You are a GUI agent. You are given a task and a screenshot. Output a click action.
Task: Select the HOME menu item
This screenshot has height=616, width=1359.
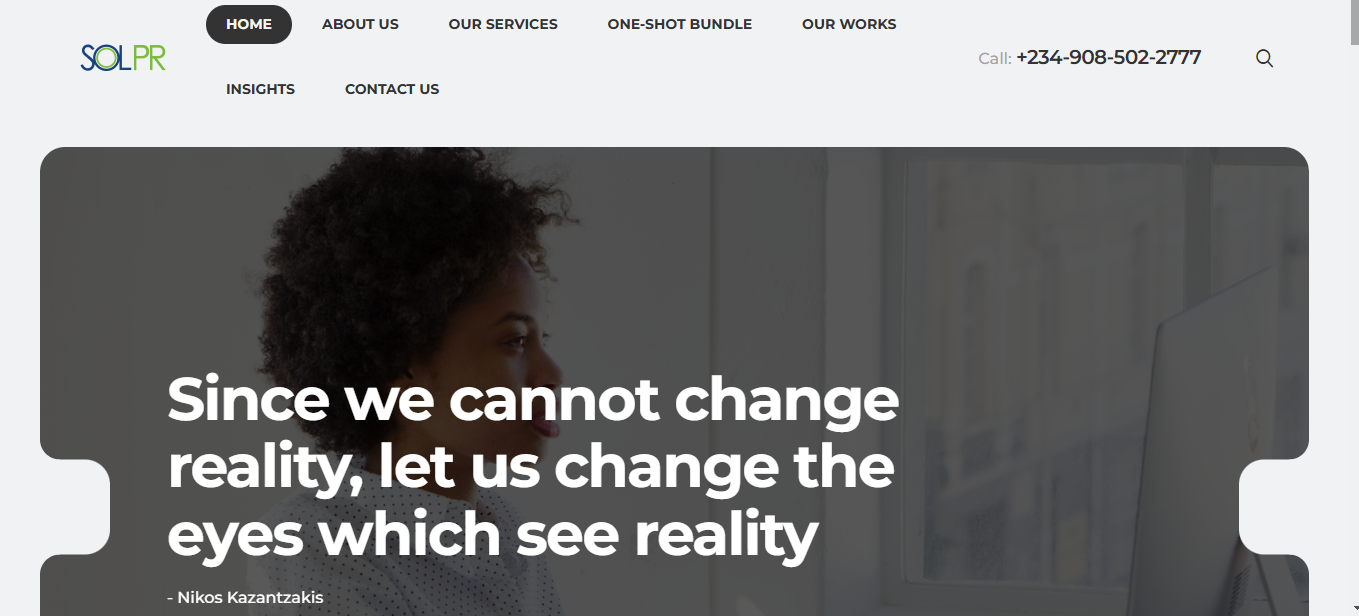pyautogui.click(x=249, y=24)
